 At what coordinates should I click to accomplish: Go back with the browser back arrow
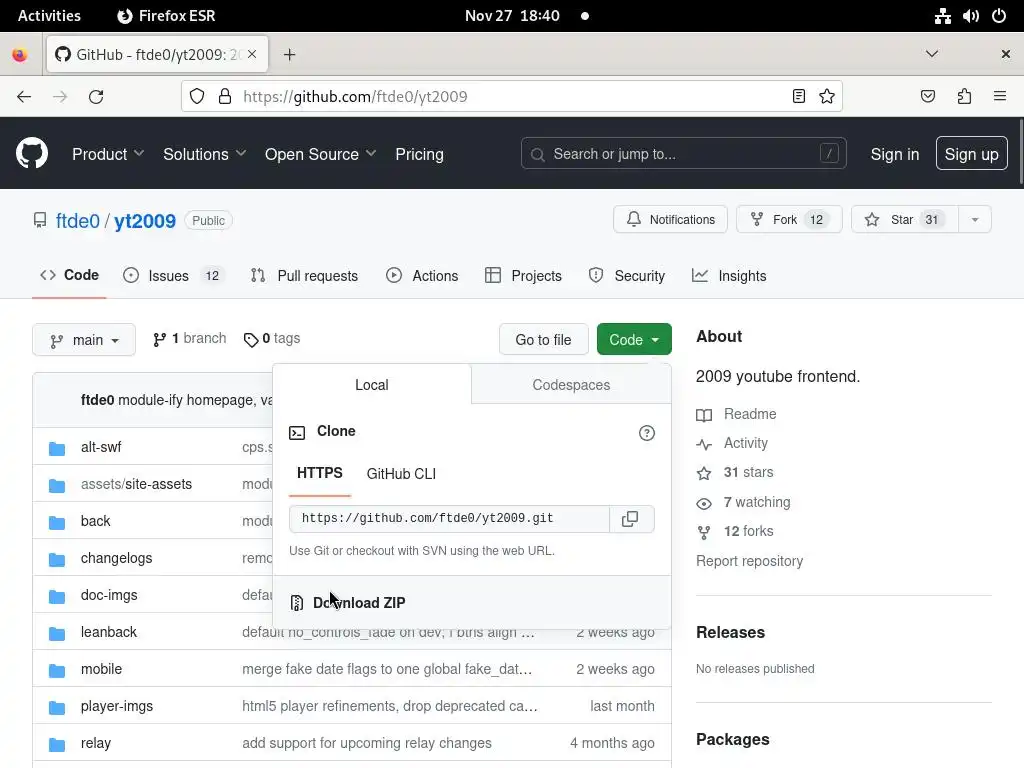click(x=24, y=97)
